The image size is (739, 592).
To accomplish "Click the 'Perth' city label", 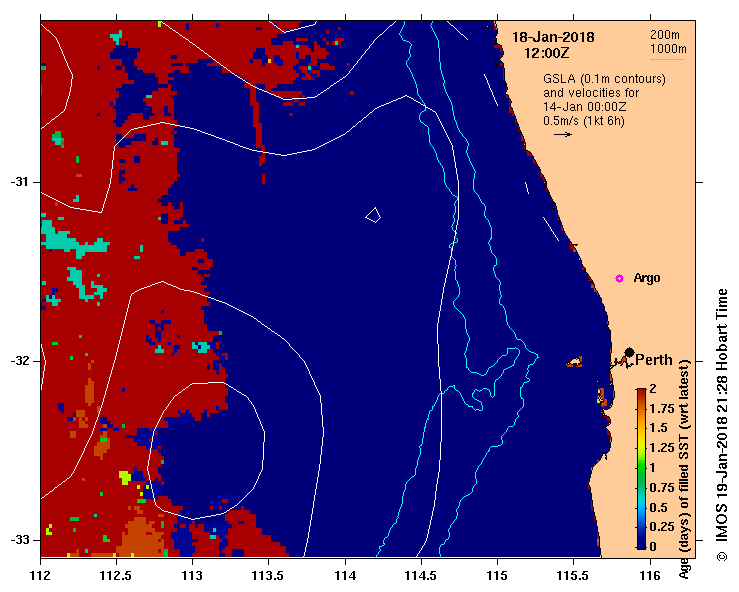I will pyautogui.click(x=654, y=360).
